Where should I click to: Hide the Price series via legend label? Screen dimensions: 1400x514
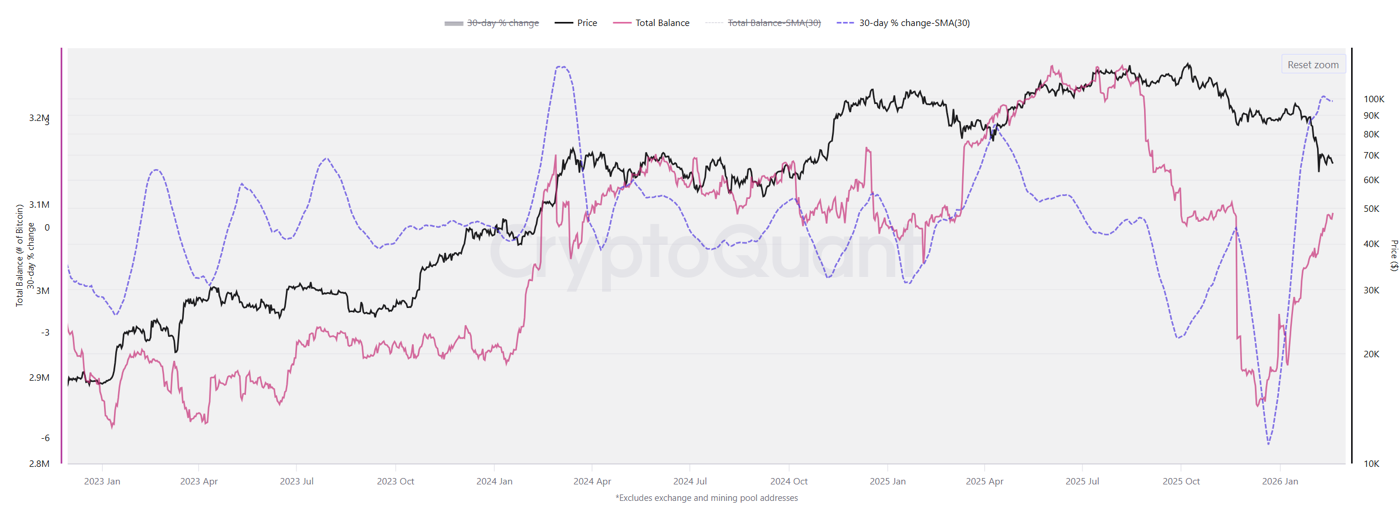(587, 23)
